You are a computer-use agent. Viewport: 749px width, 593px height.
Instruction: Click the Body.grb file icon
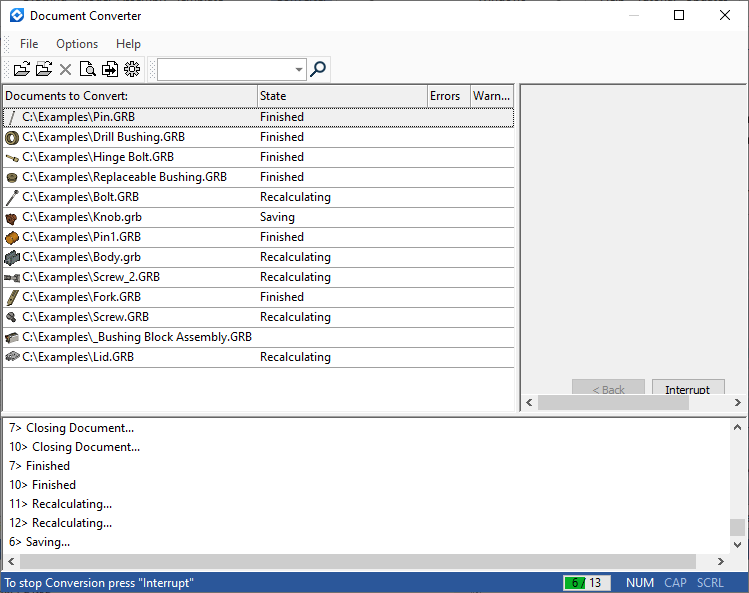pos(12,258)
